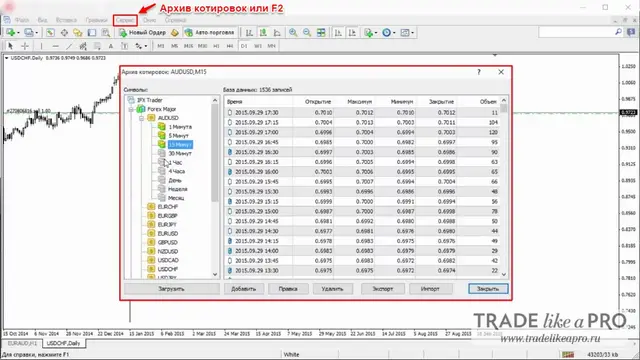Collapse the Forex Major tree node

(x=131, y=109)
